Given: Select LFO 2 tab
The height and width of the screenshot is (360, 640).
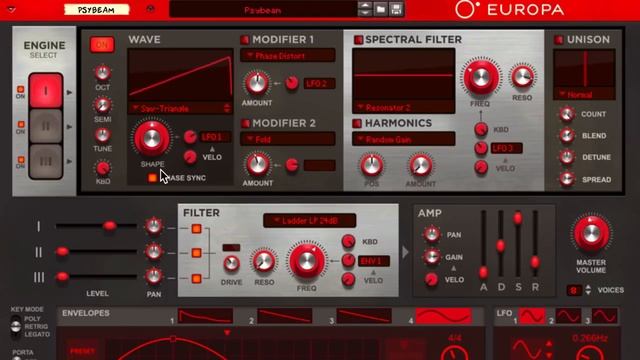Looking at the screenshot, I should point(568,316).
